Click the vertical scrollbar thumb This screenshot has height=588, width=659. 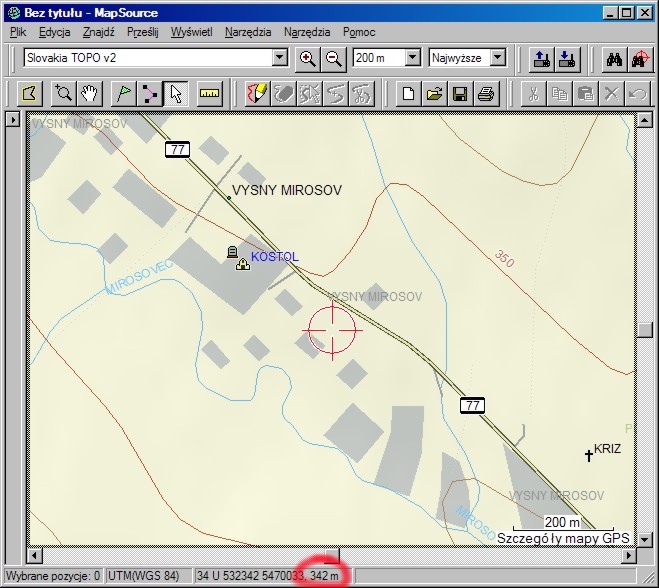[x=645, y=330]
